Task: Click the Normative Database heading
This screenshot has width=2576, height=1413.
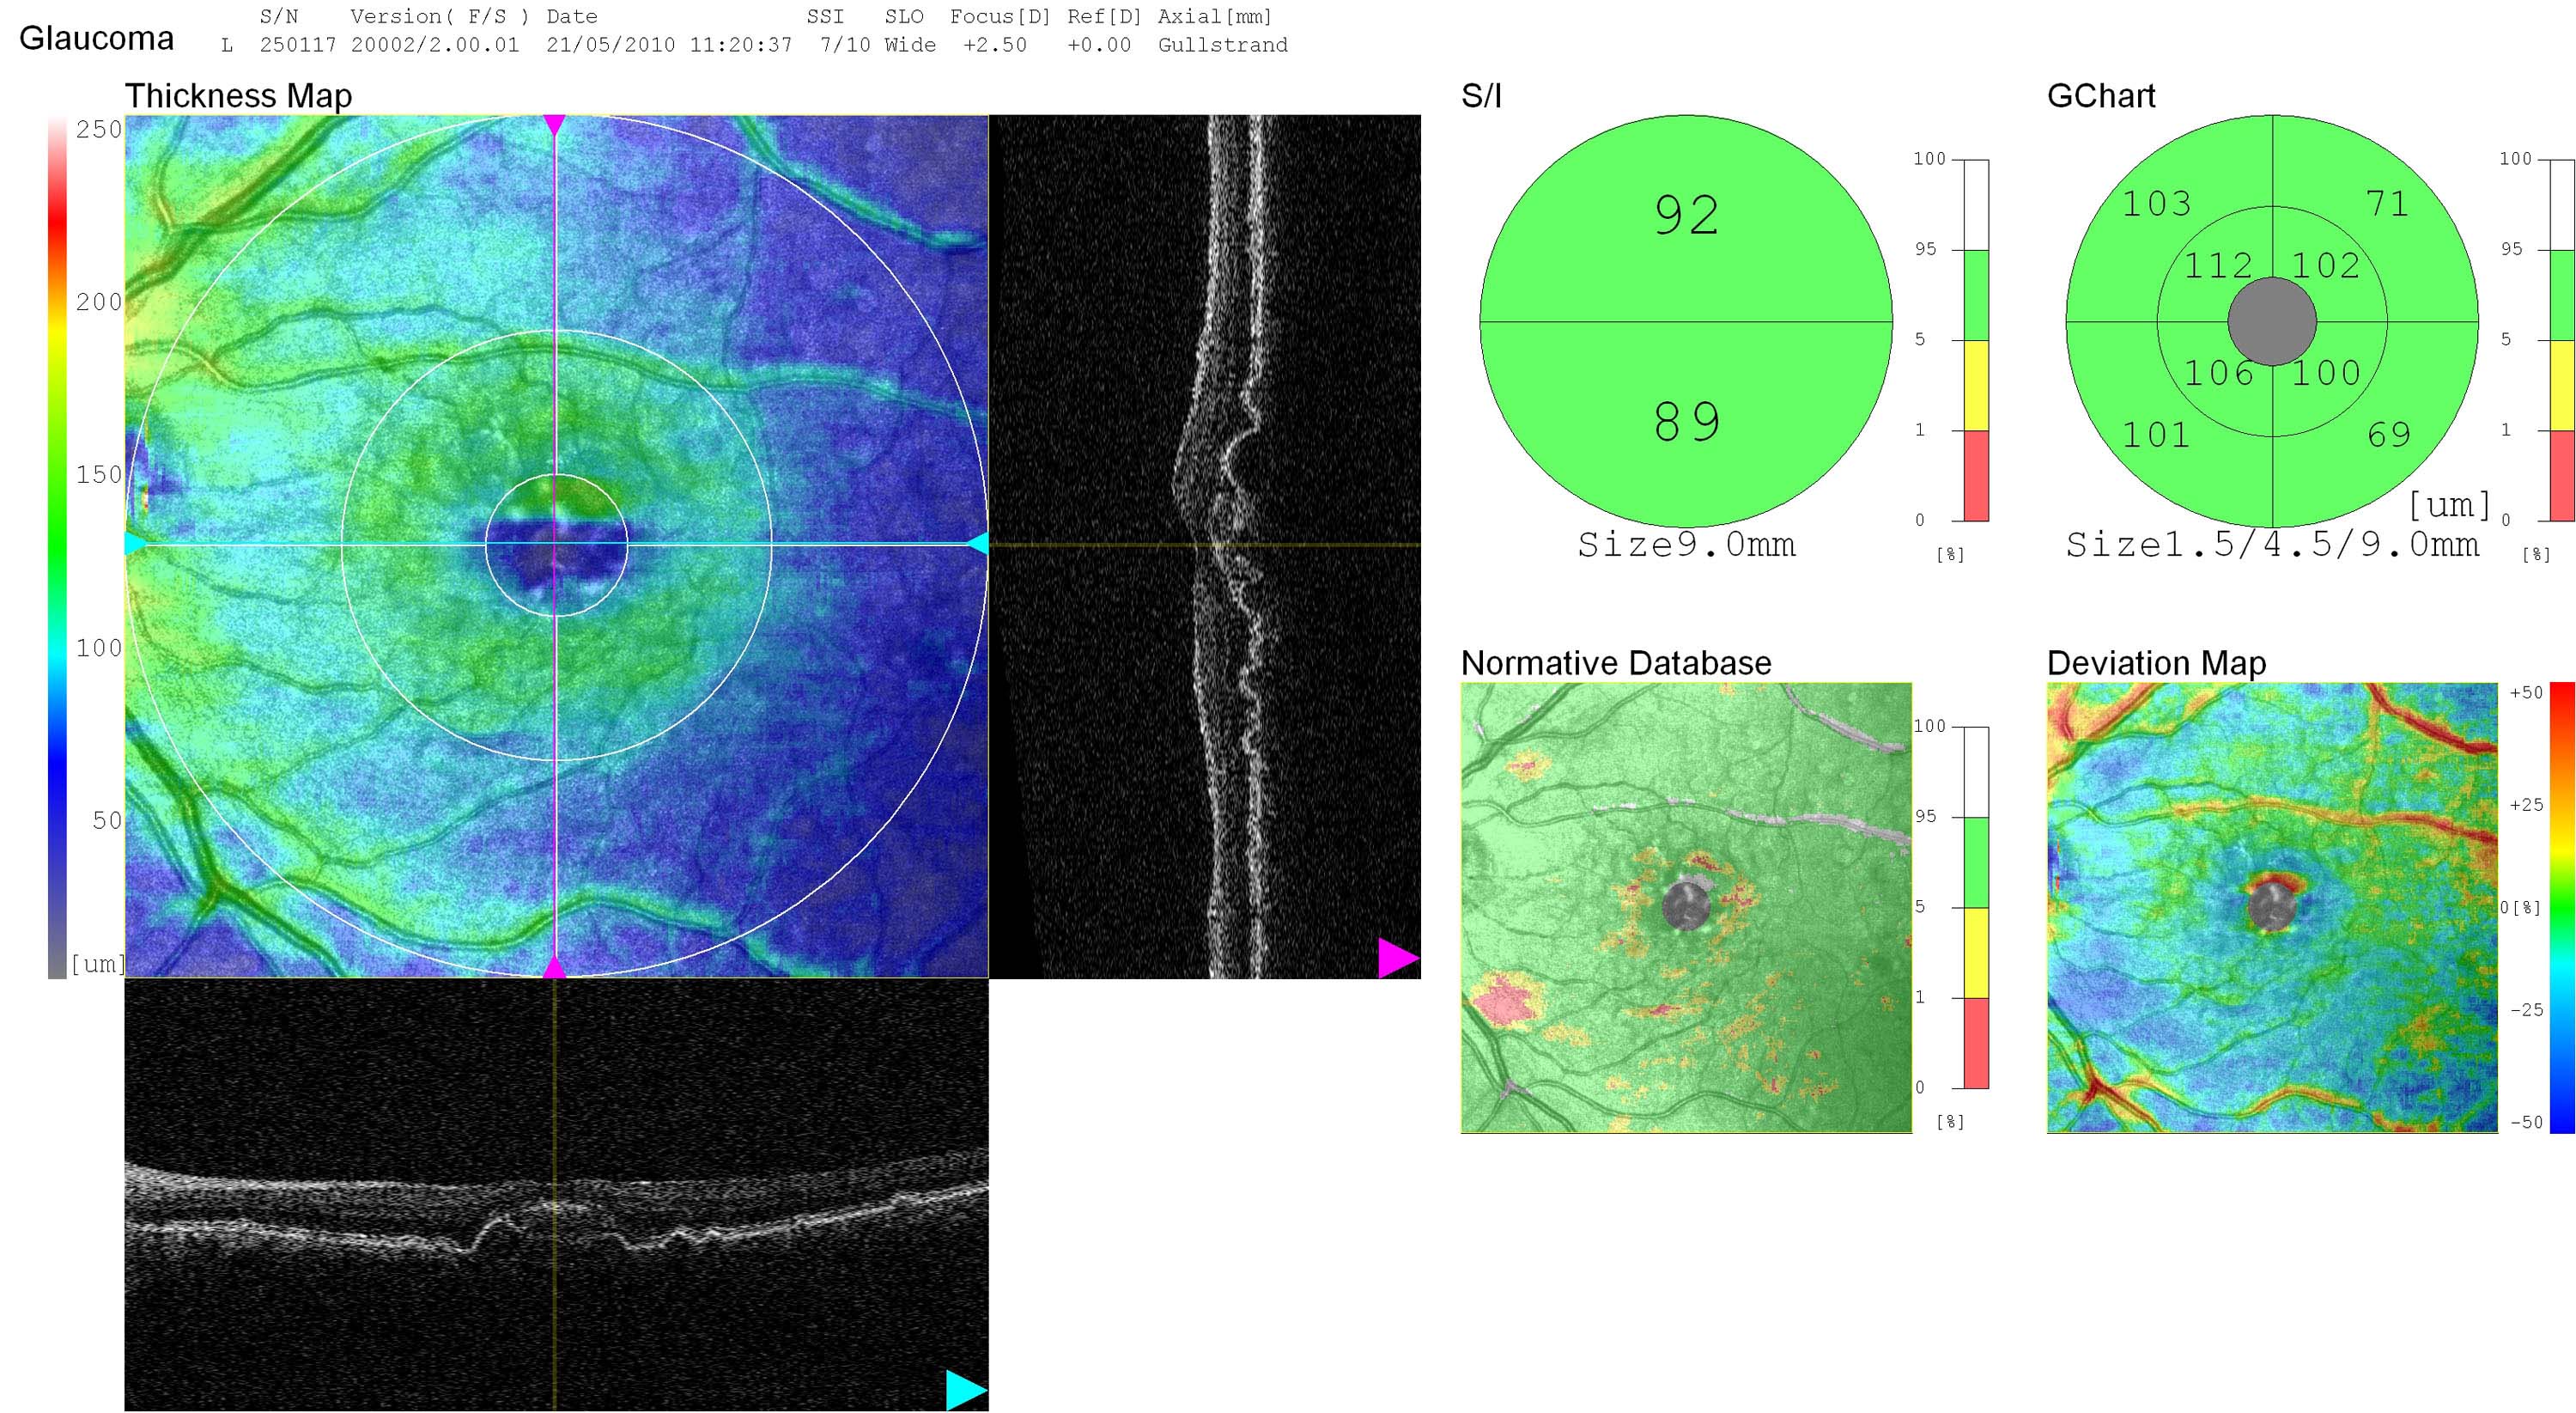Action: (x=1616, y=663)
